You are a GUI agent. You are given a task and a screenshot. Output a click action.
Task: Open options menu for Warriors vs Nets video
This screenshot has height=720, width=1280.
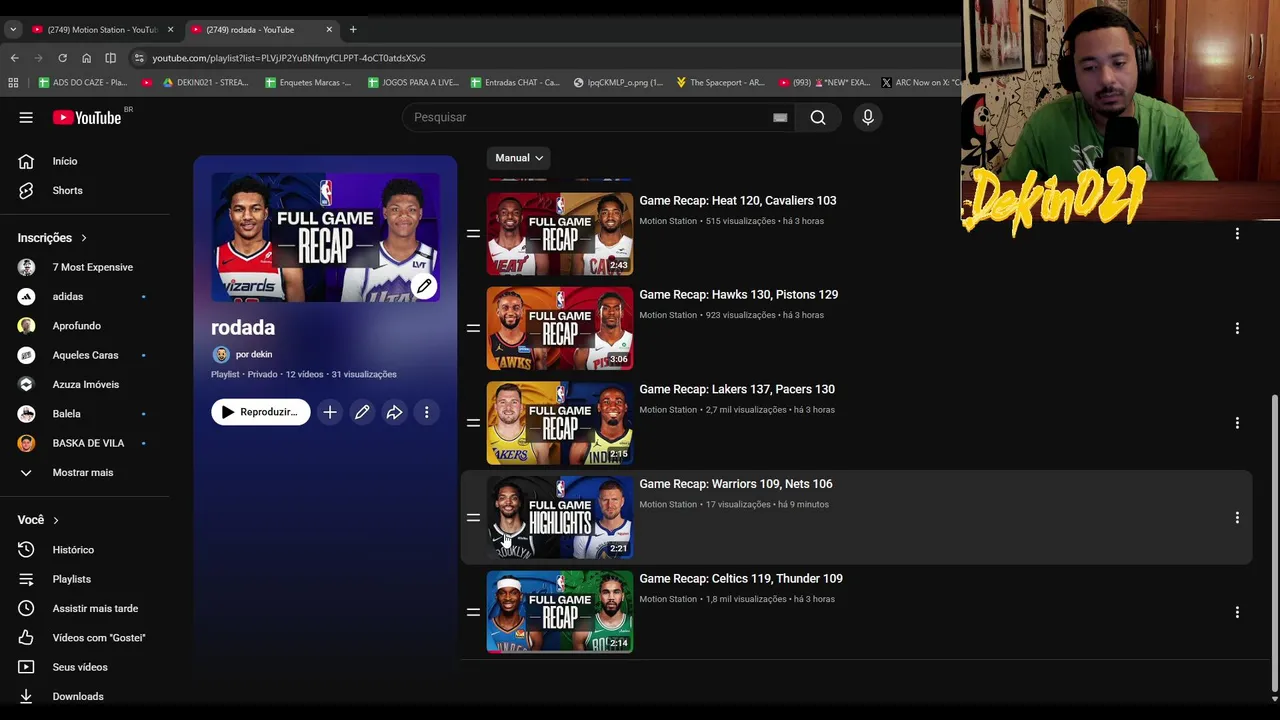pos(1237,517)
